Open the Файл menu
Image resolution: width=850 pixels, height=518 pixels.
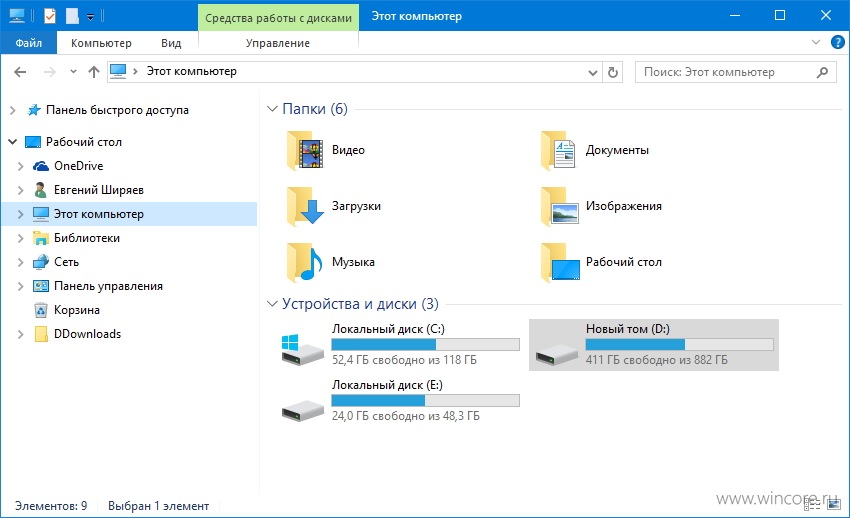coord(28,43)
